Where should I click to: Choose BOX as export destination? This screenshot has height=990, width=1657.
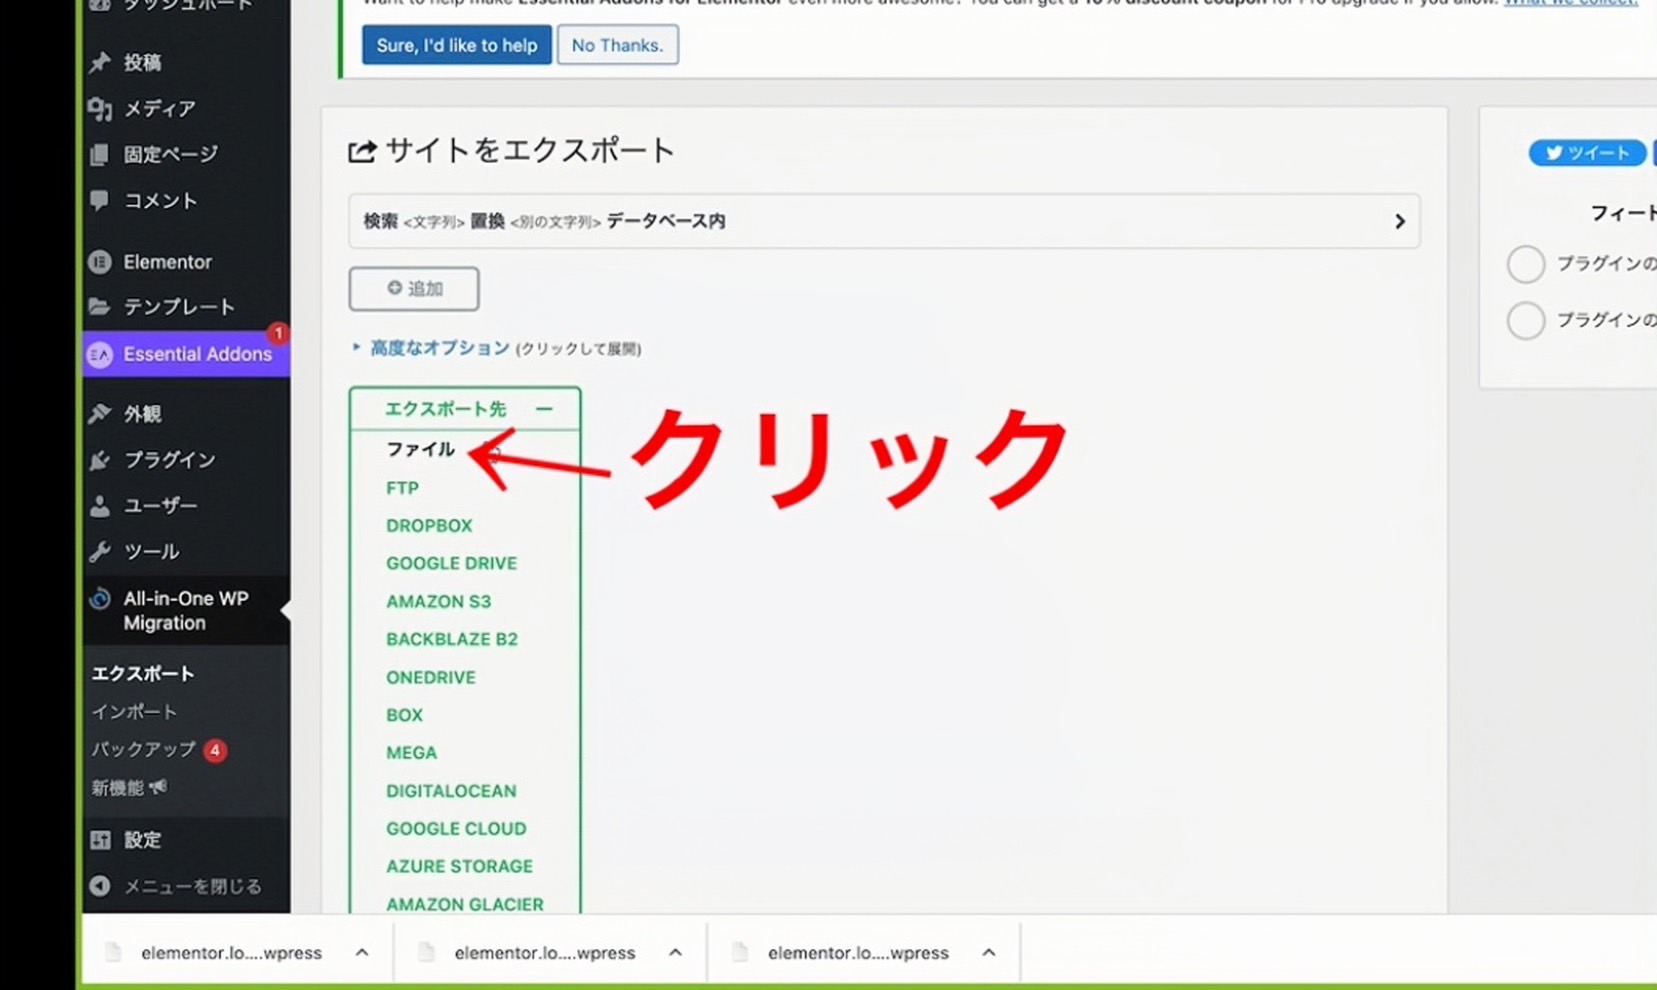click(405, 715)
